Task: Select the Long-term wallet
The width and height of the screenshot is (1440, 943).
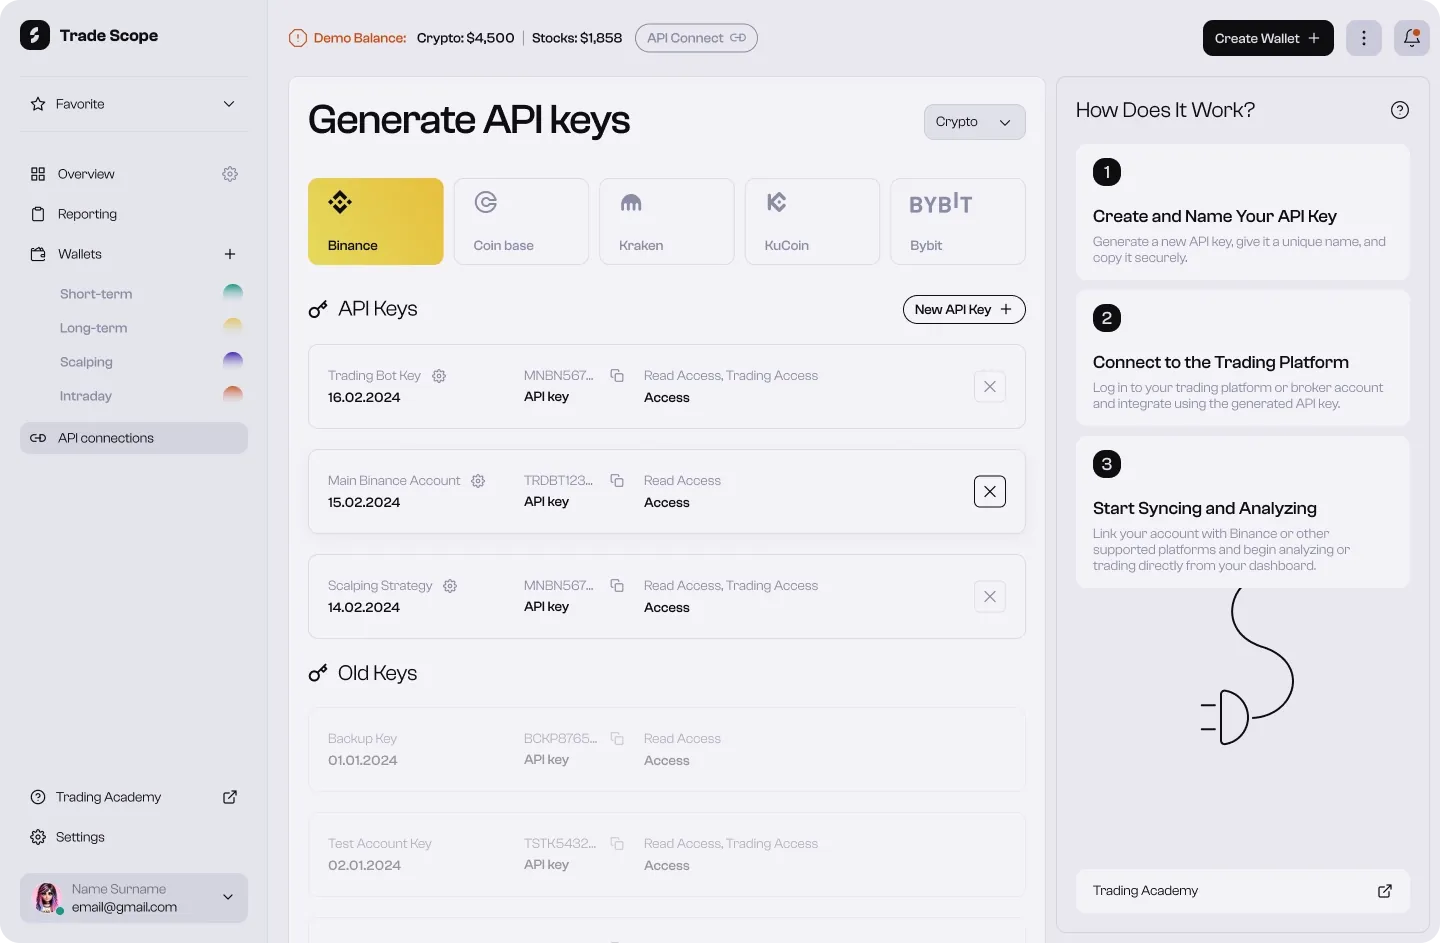Action: pyautogui.click(x=93, y=328)
